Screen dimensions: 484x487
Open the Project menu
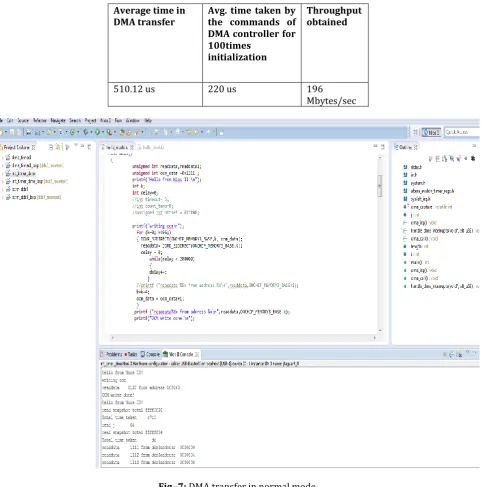coord(90,120)
